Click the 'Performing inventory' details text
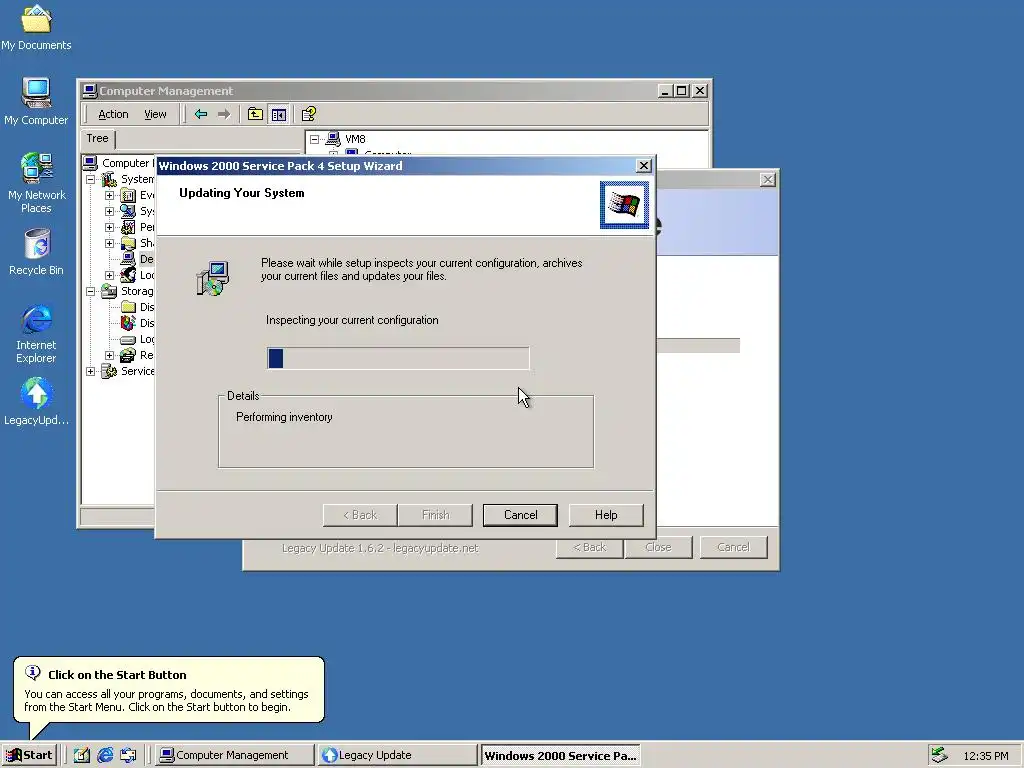 (x=284, y=417)
